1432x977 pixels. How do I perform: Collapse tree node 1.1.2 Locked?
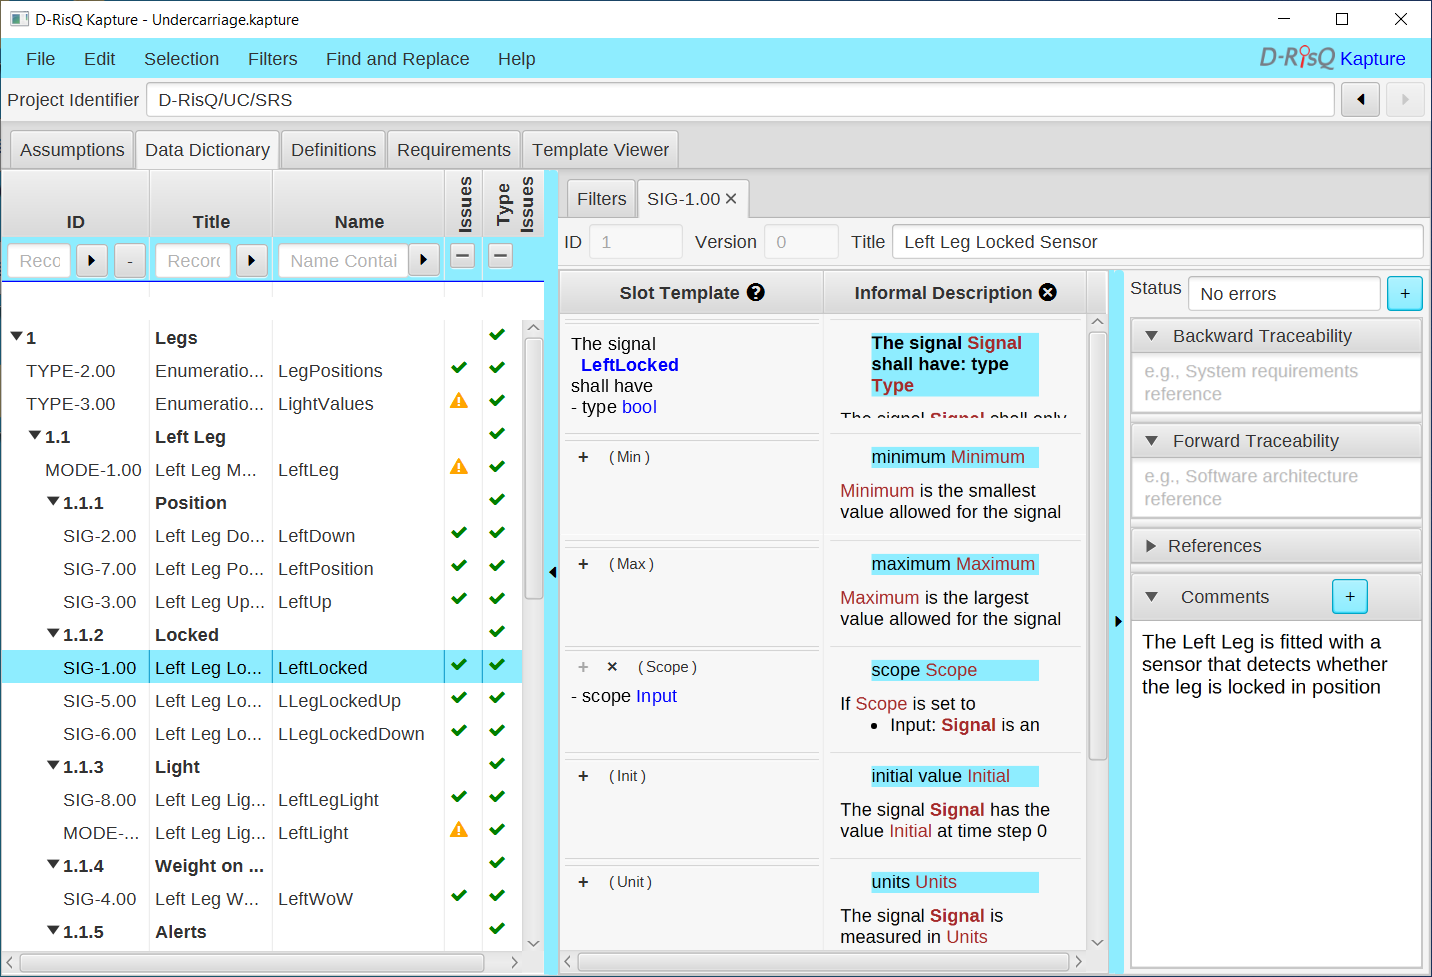(x=53, y=634)
